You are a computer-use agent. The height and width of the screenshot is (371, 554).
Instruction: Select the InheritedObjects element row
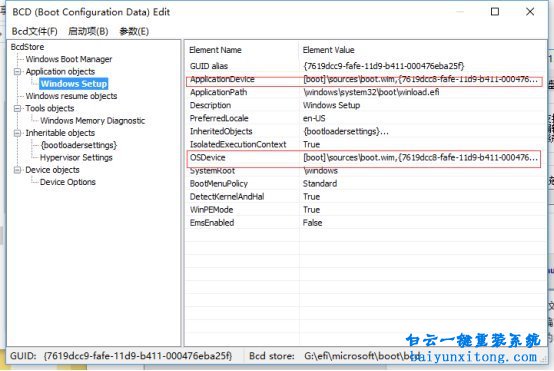pos(365,131)
